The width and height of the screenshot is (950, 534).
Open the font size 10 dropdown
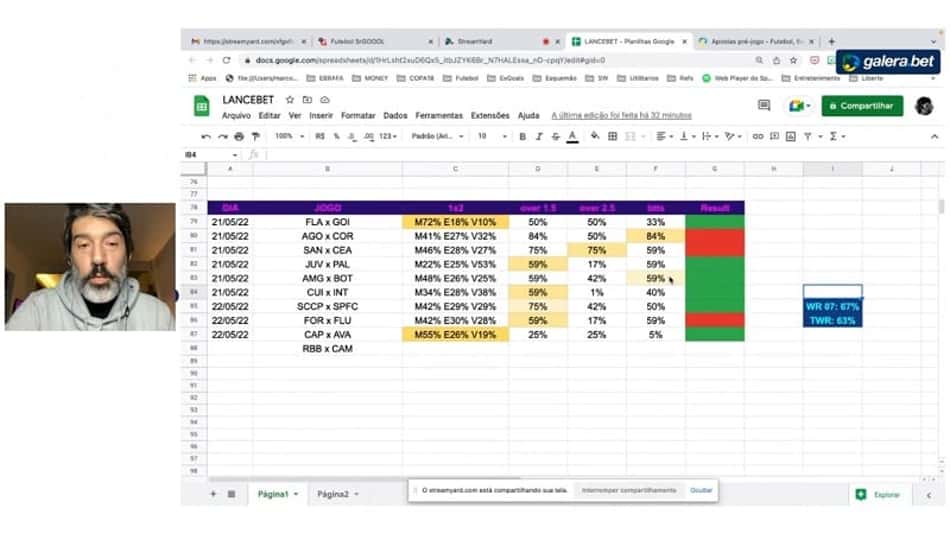pos(492,136)
